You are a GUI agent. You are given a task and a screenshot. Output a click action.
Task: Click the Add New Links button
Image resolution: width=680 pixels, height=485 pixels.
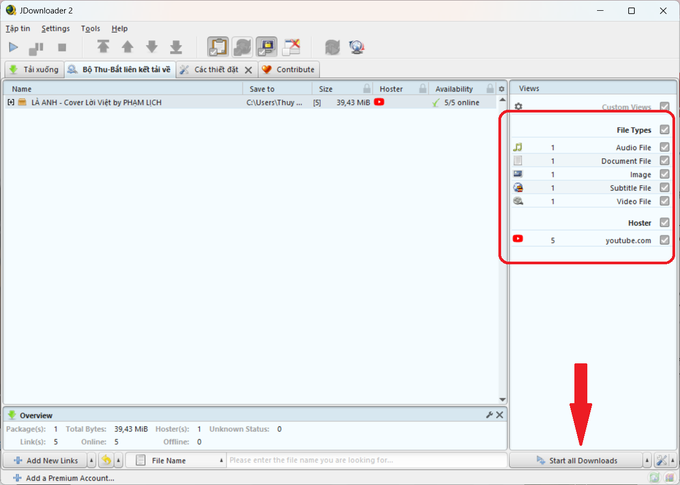(46, 460)
